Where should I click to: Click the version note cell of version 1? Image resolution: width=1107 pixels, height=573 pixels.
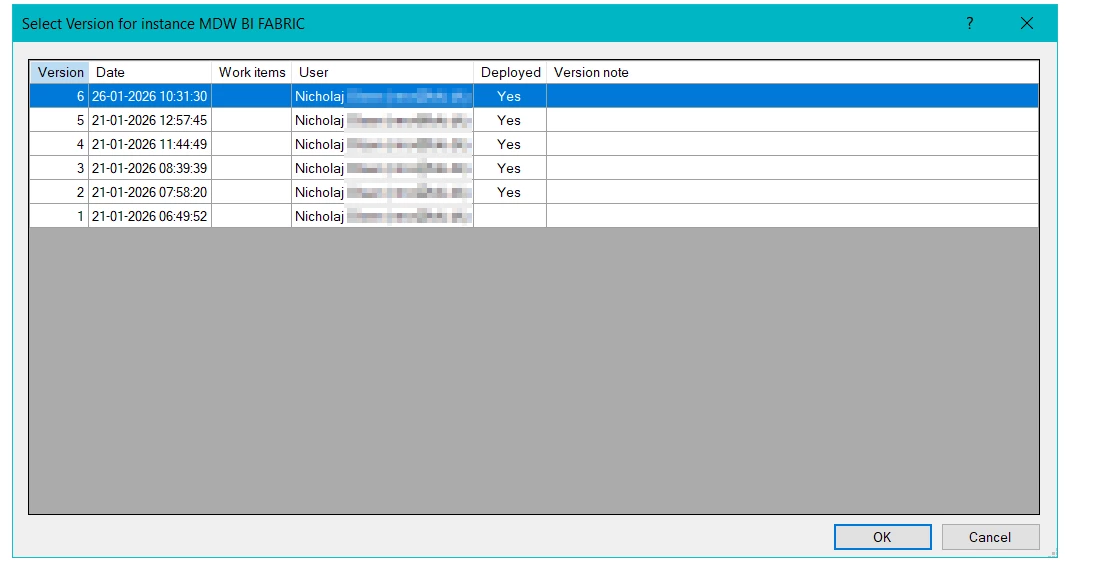coord(792,216)
